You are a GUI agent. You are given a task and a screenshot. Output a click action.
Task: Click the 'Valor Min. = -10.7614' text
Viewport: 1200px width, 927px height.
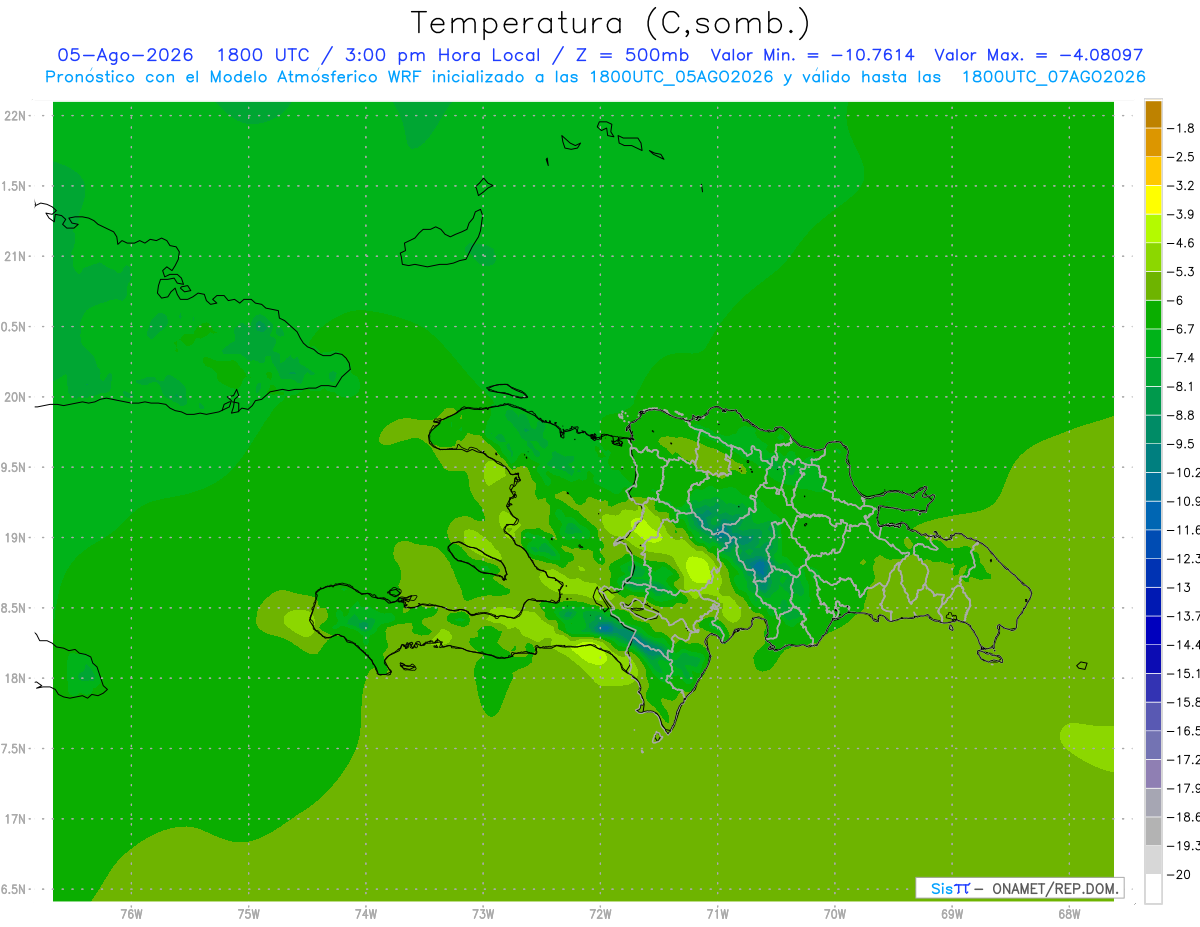pos(812,55)
